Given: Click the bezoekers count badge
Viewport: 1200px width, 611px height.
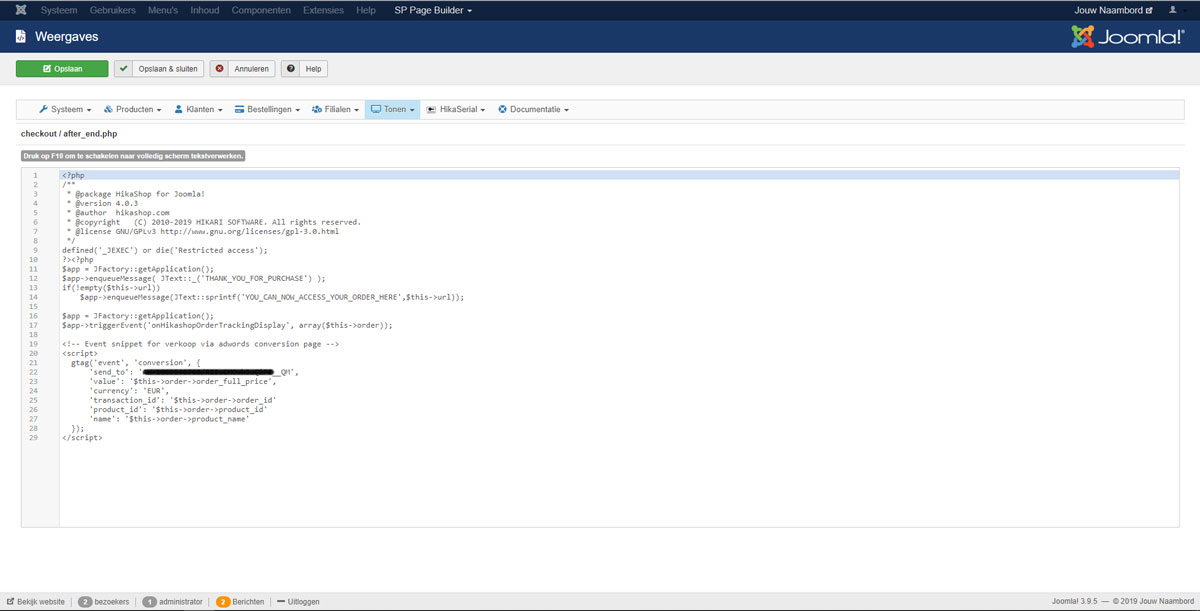Looking at the screenshot, I should point(86,602).
